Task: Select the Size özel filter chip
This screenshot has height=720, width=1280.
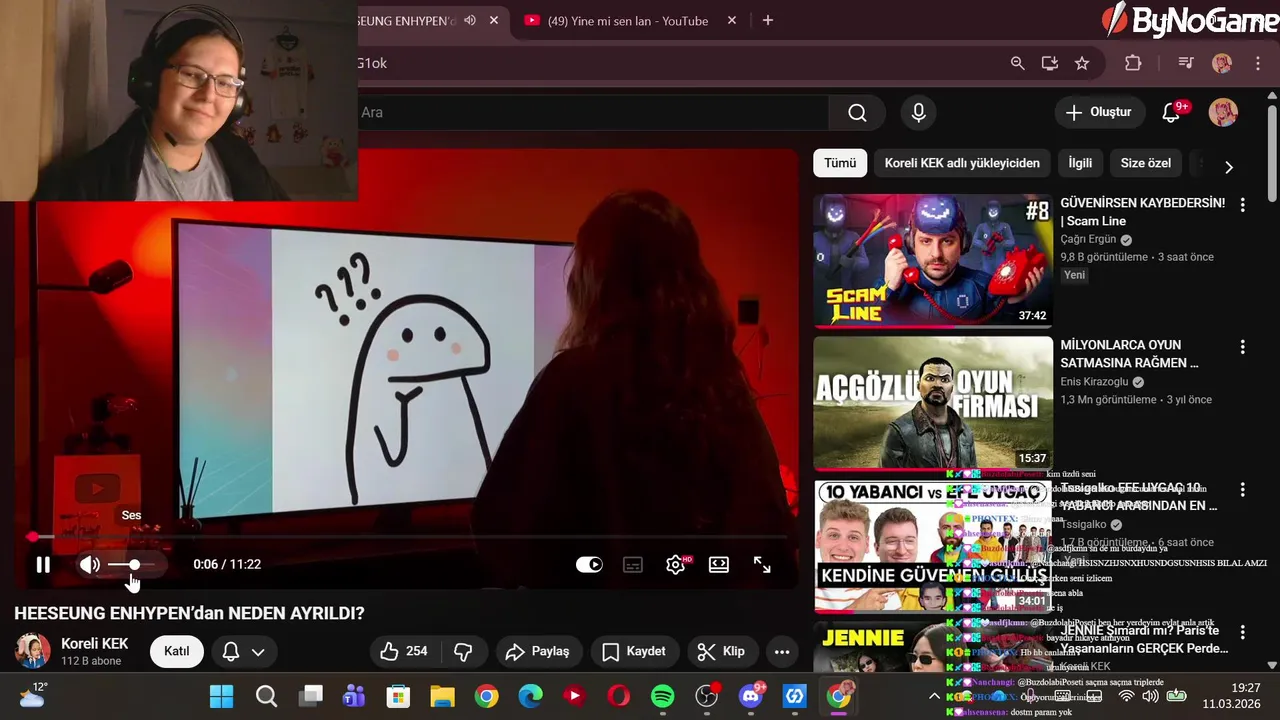Action: click(1145, 163)
